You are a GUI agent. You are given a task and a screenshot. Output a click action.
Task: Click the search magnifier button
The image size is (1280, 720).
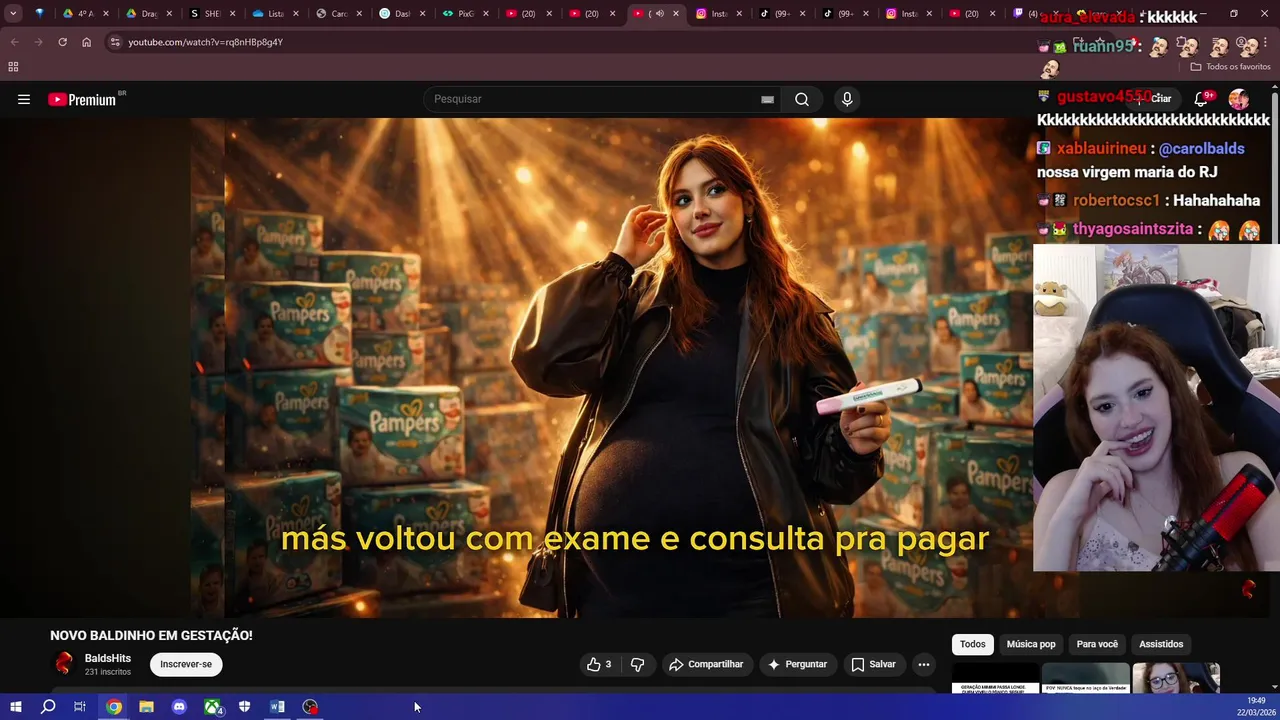802,99
